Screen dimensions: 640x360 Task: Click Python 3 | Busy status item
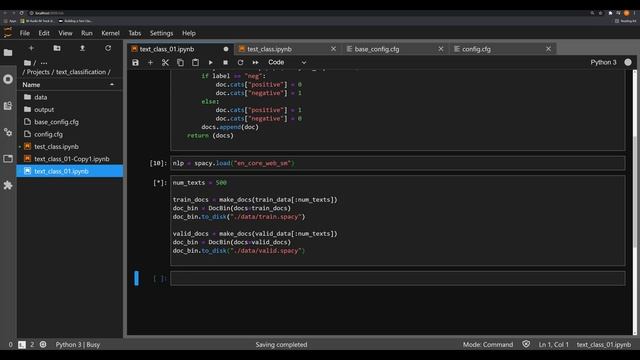pos(78,344)
